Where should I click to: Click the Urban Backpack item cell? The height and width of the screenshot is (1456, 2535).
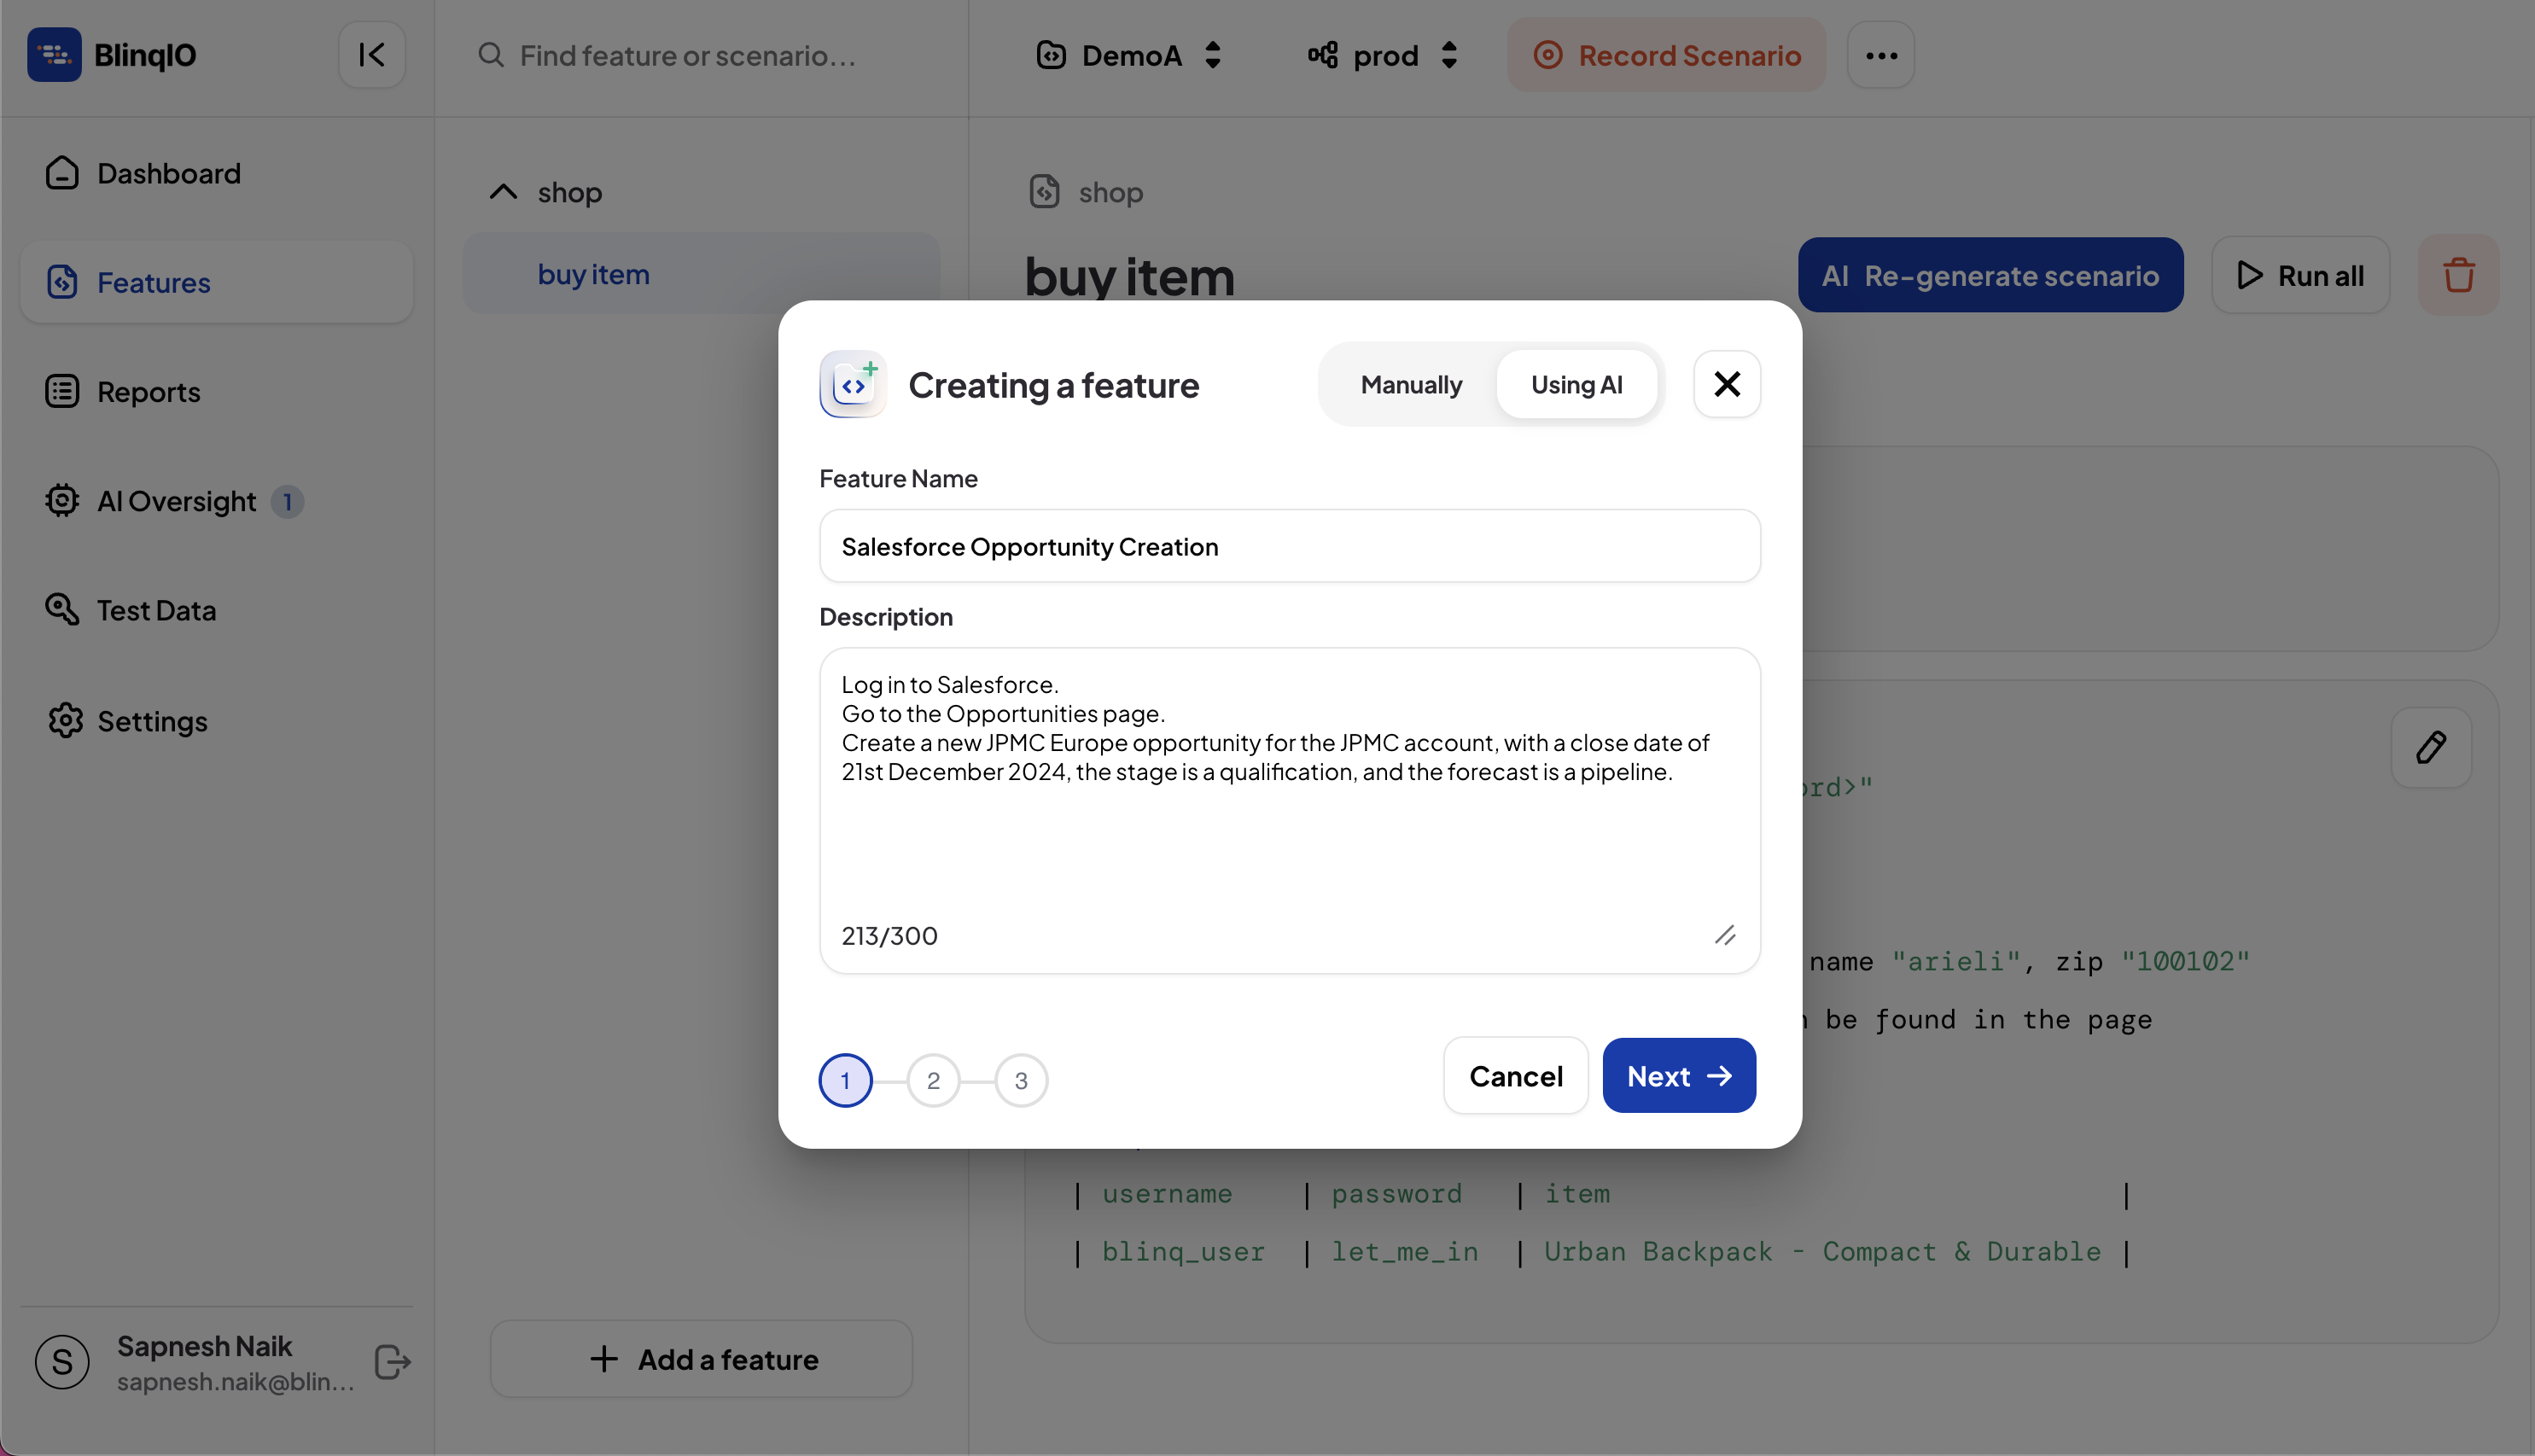pyautogui.click(x=1822, y=1252)
